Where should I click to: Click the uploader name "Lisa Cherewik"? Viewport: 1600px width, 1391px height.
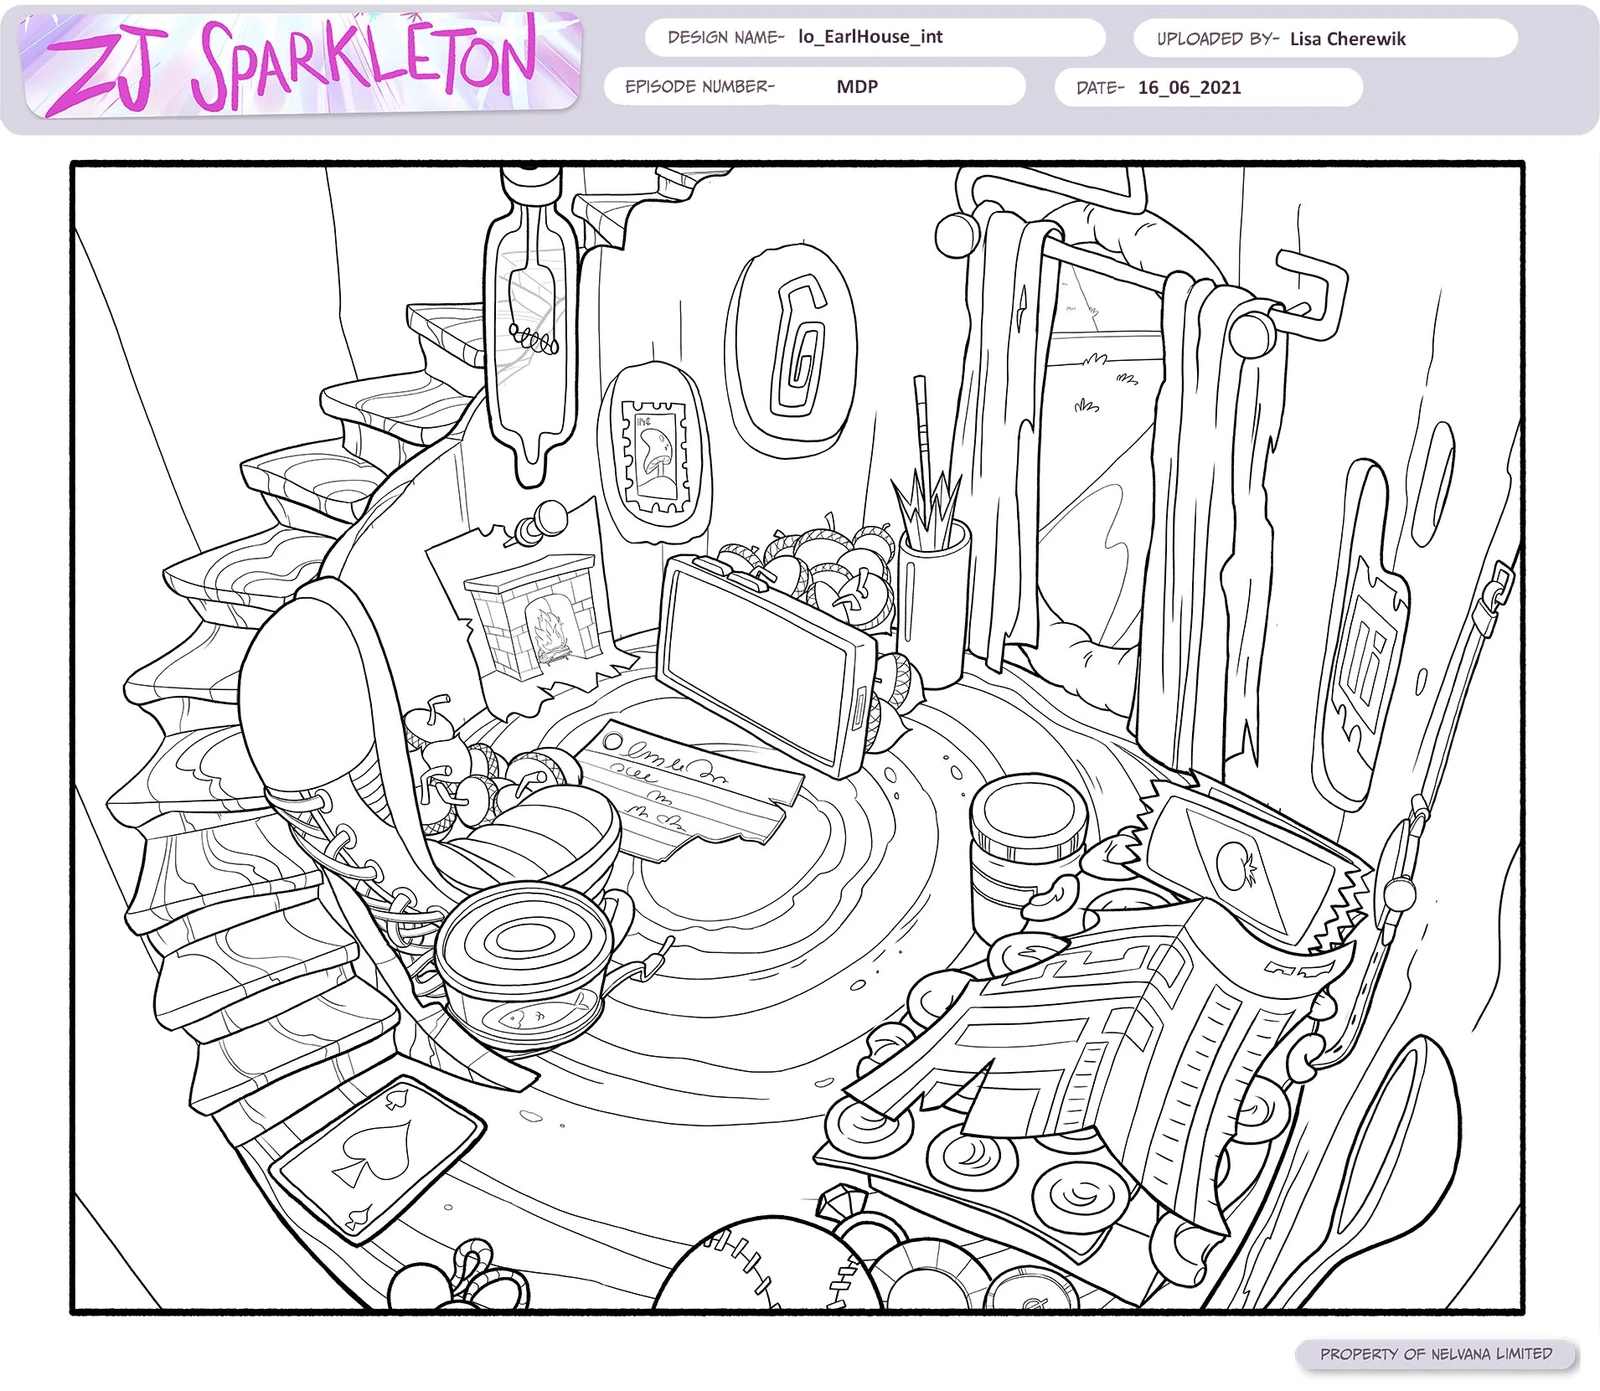pyautogui.click(x=1347, y=39)
